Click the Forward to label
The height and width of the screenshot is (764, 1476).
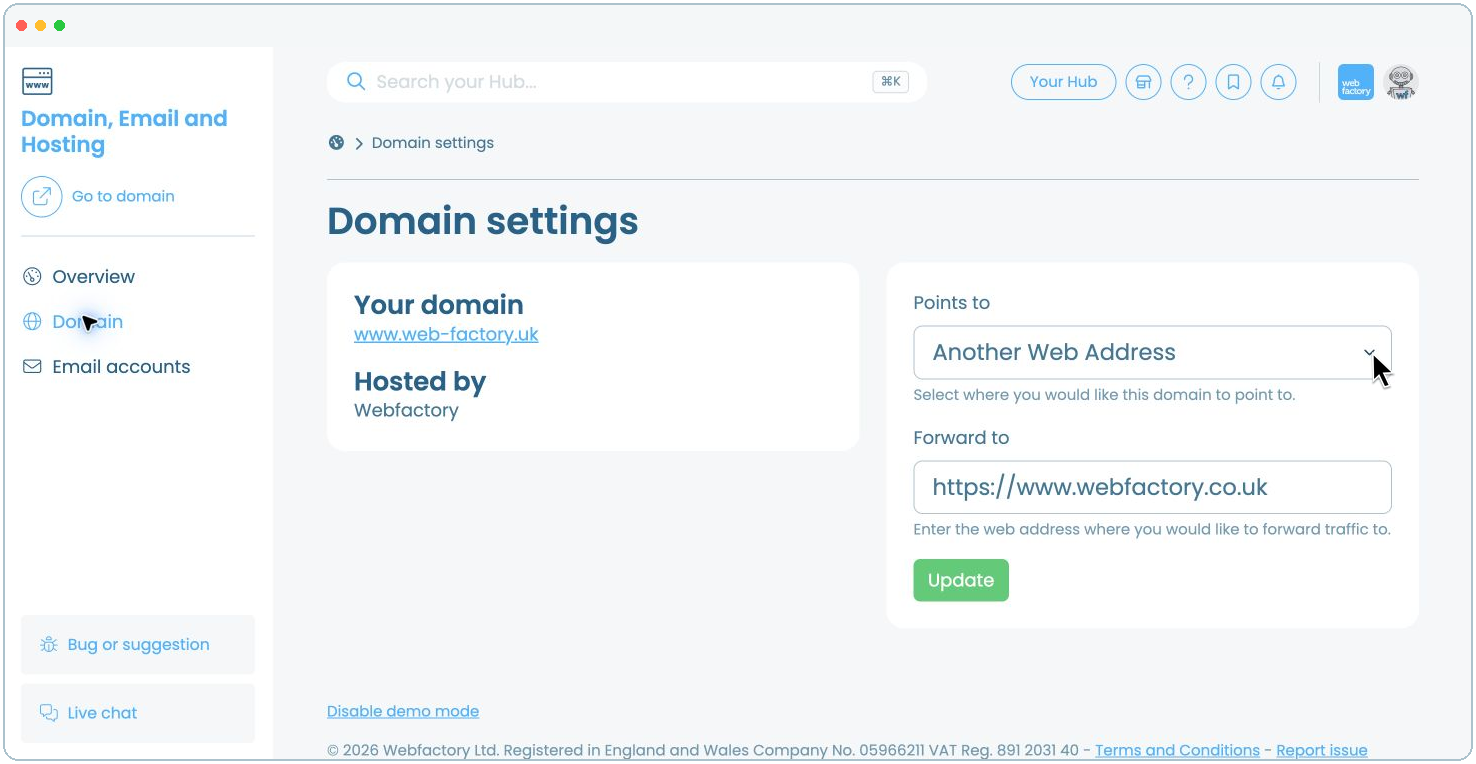(x=961, y=438)
